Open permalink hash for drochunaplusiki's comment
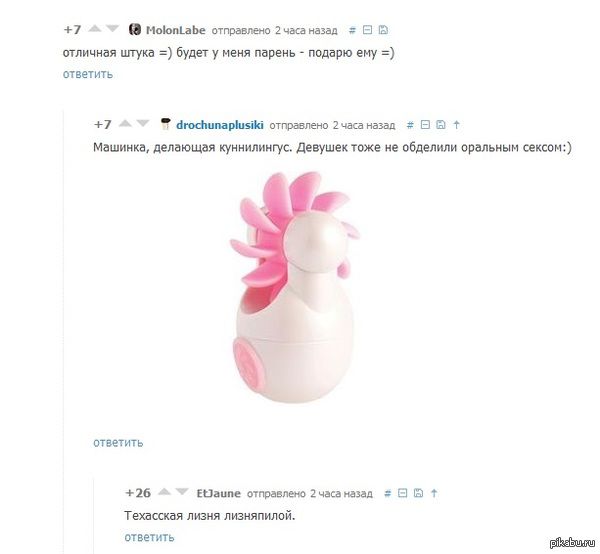This screenshot has height=554, width=600. pyautogui.click(x=410, y=125)
